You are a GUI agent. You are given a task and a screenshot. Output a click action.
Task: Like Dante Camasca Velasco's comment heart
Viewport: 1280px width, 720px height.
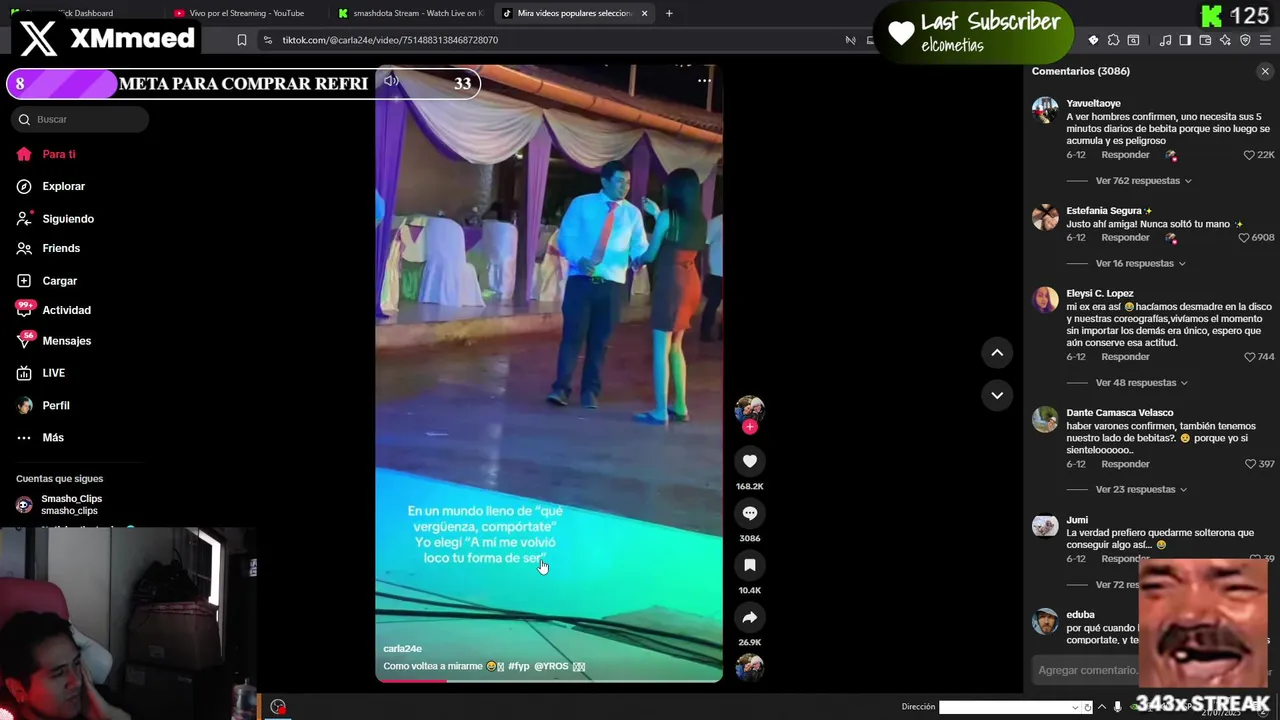click(x=1249, y=464)
